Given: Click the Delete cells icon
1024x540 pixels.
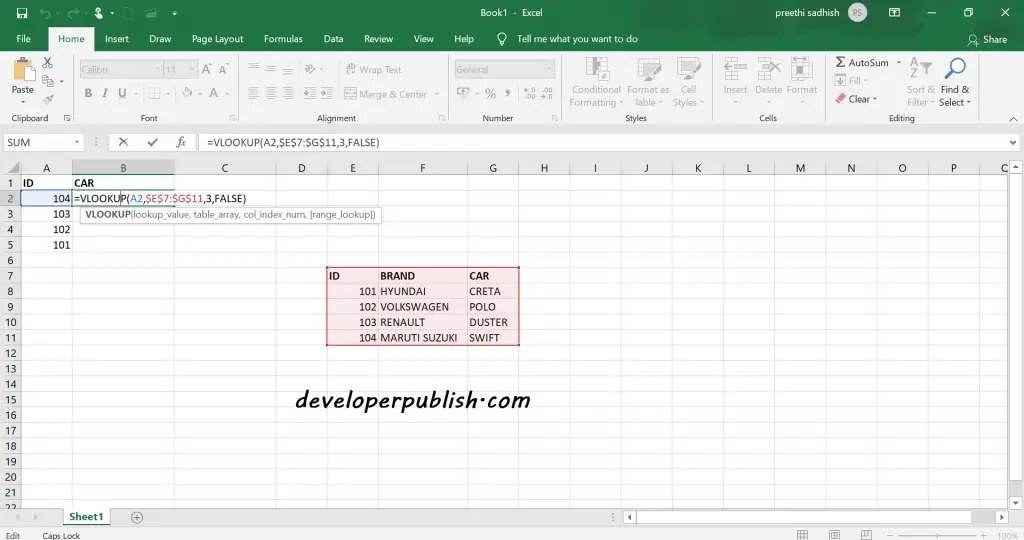Looking at the screenshot, I should (x=769, y=70).
